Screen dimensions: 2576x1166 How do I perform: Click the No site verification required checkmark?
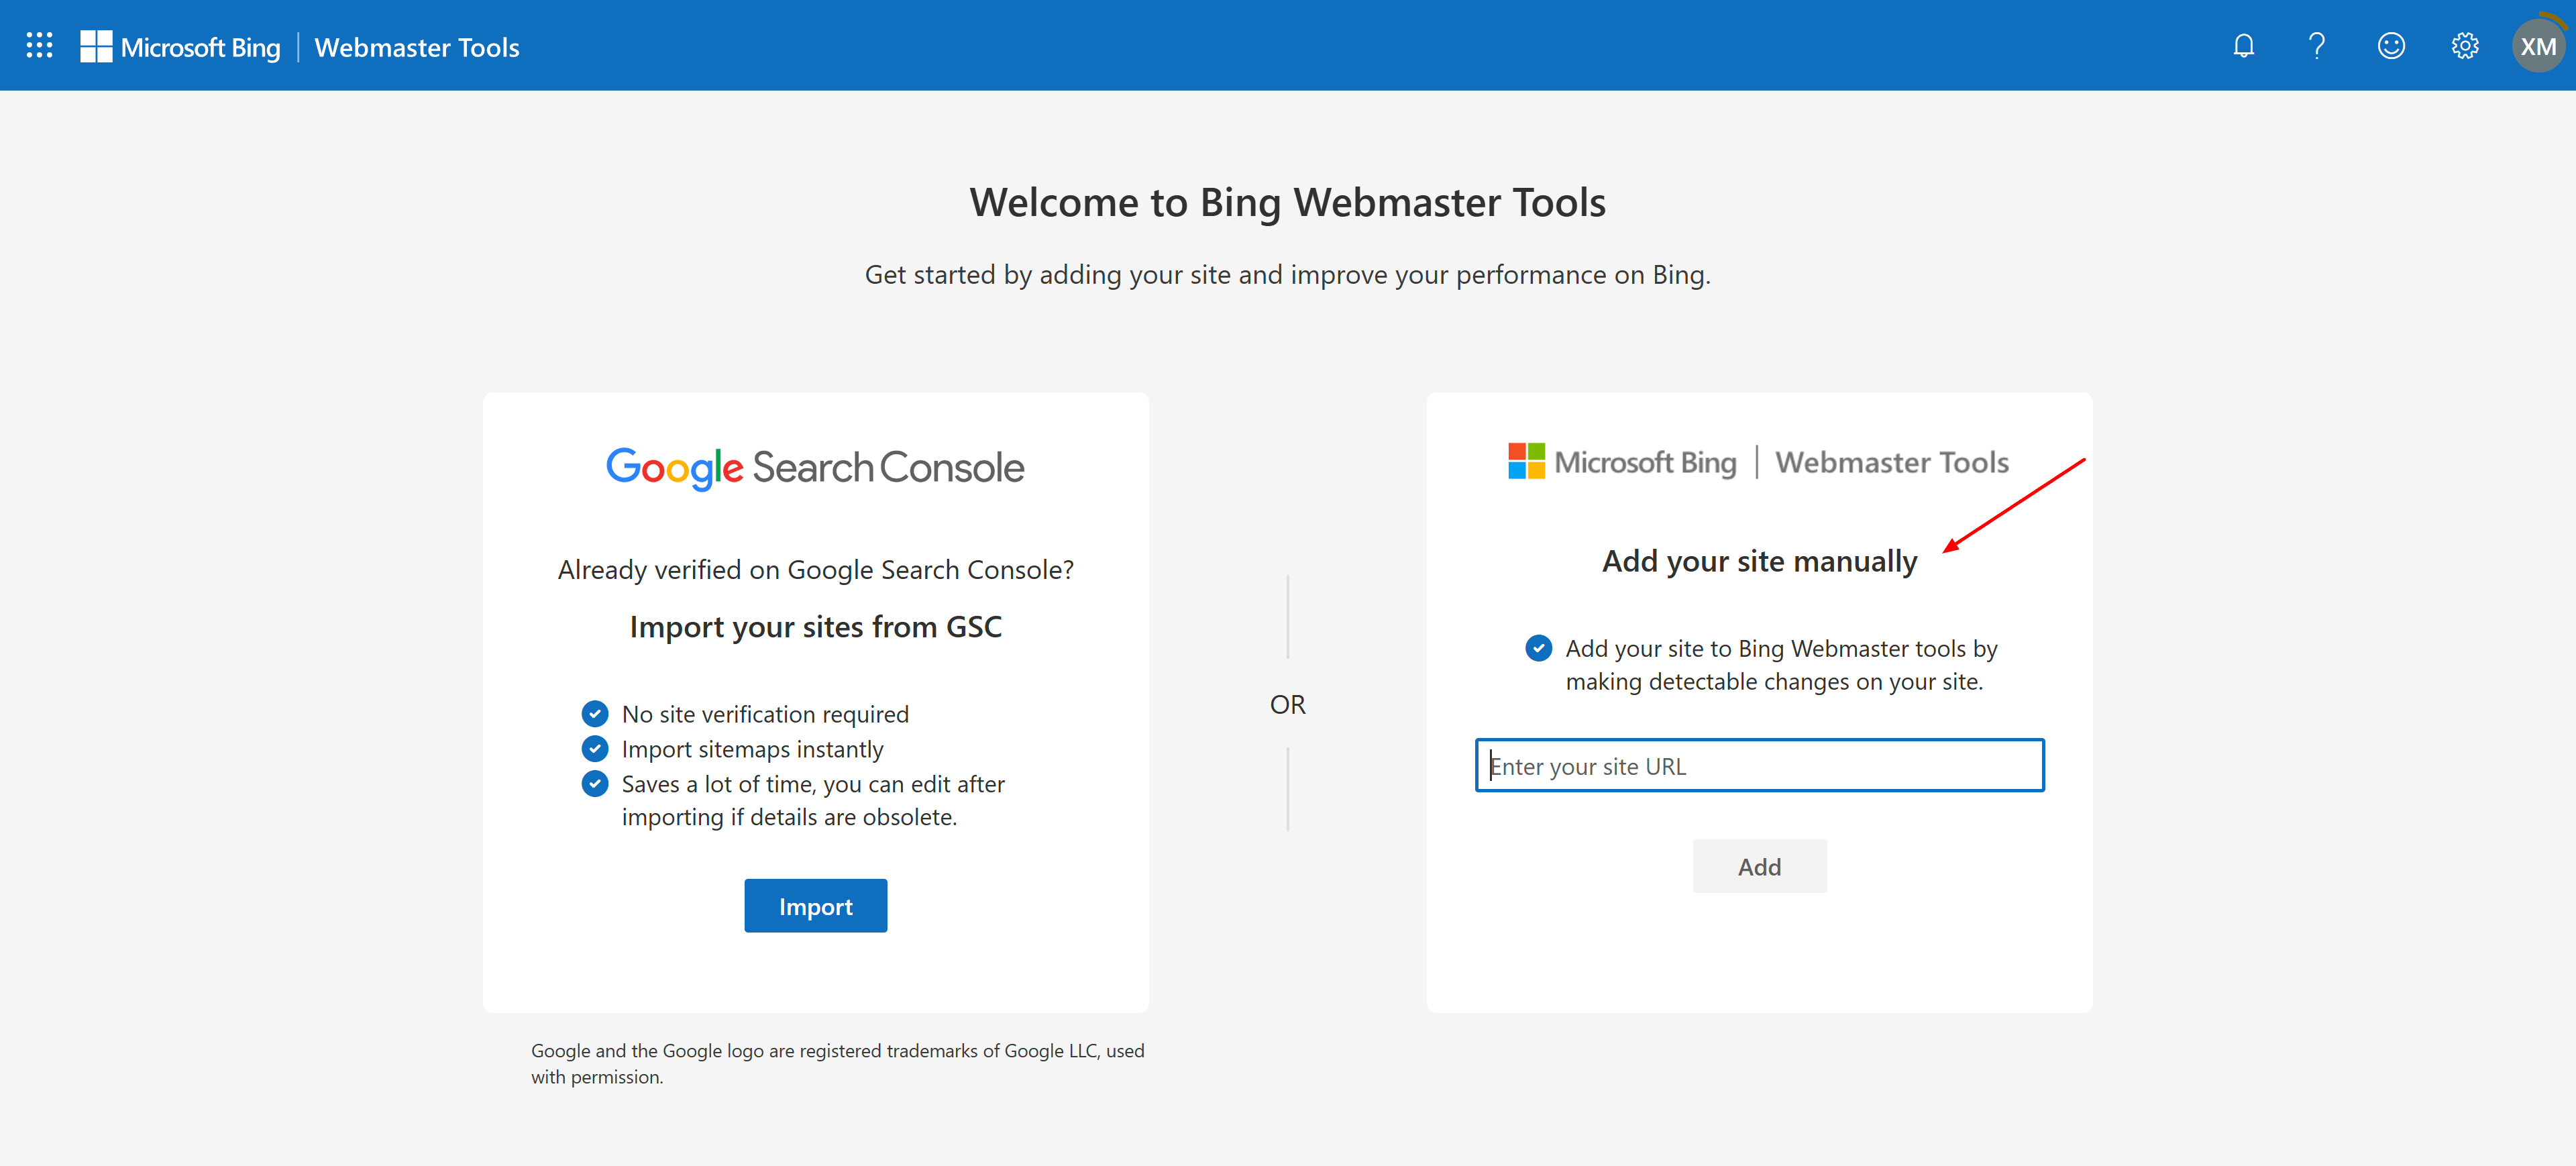[x=595, y=714]
